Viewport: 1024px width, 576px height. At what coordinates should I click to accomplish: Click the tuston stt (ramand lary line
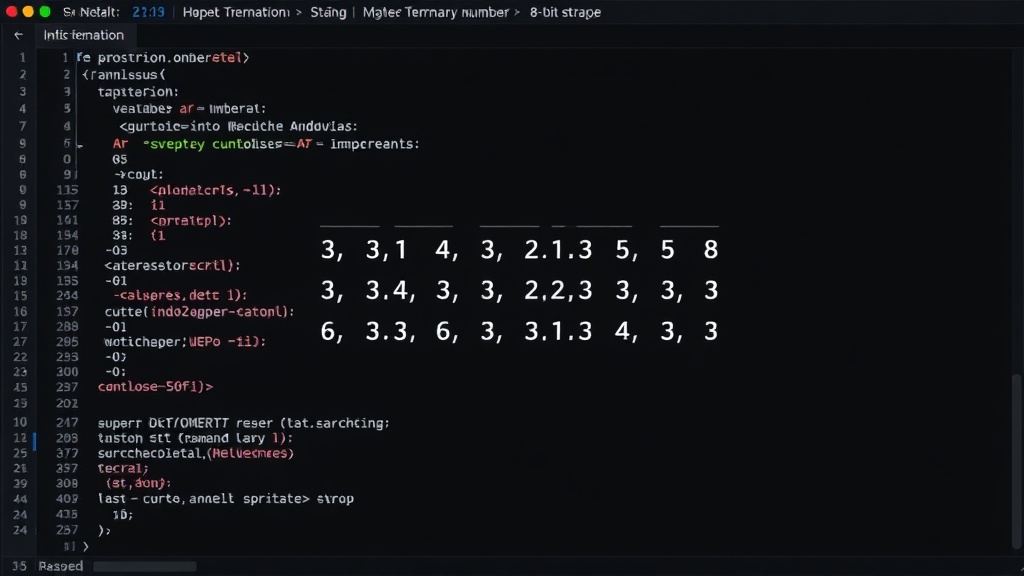pos(195,438)
